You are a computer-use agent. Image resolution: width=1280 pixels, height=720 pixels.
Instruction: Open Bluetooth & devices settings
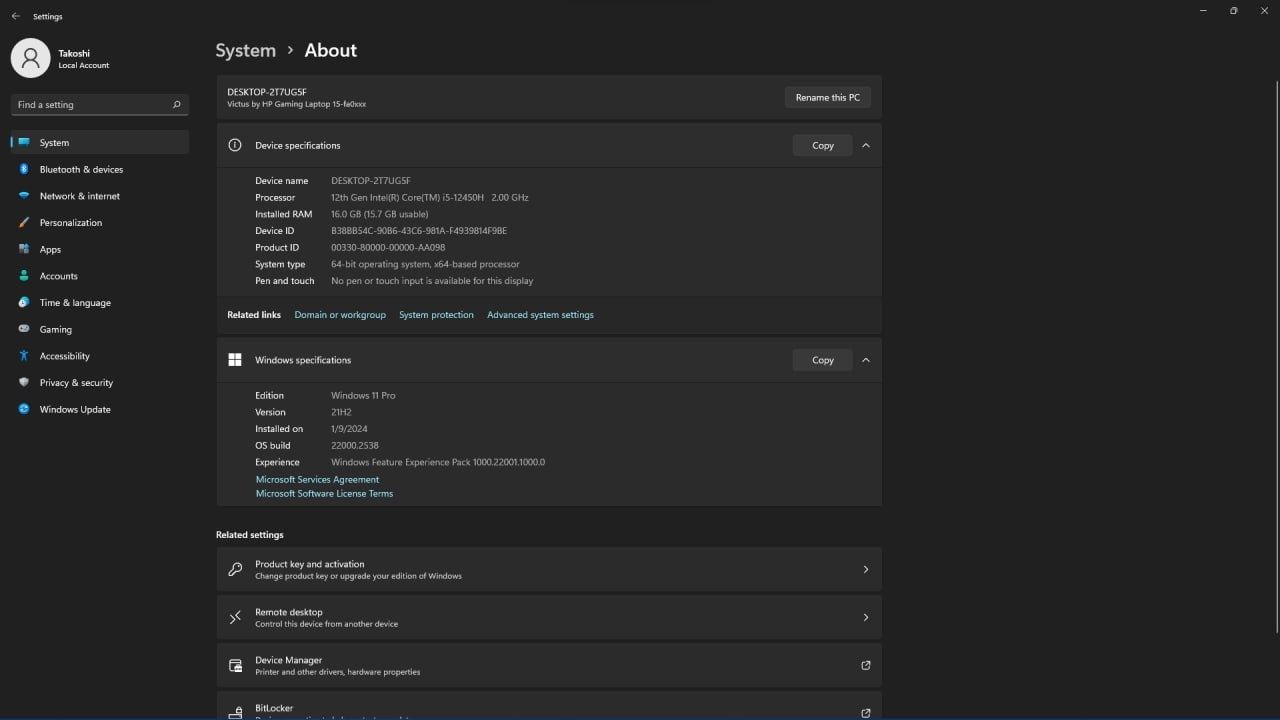click(x=100, y=169)
